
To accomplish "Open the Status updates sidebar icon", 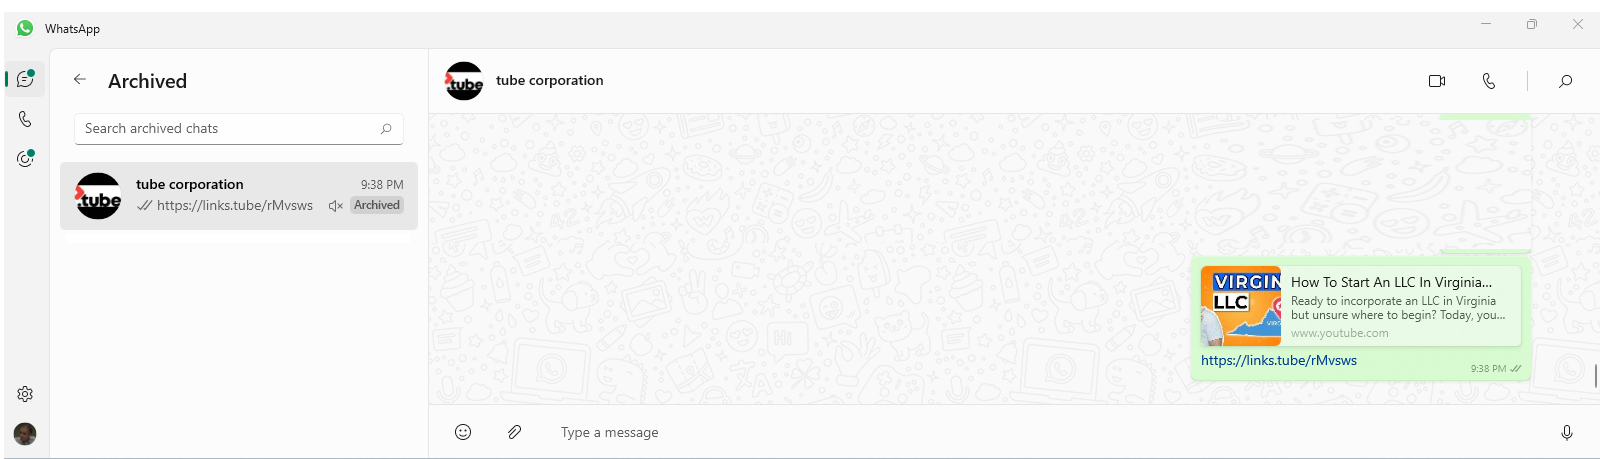I will [x=25, y=159].
